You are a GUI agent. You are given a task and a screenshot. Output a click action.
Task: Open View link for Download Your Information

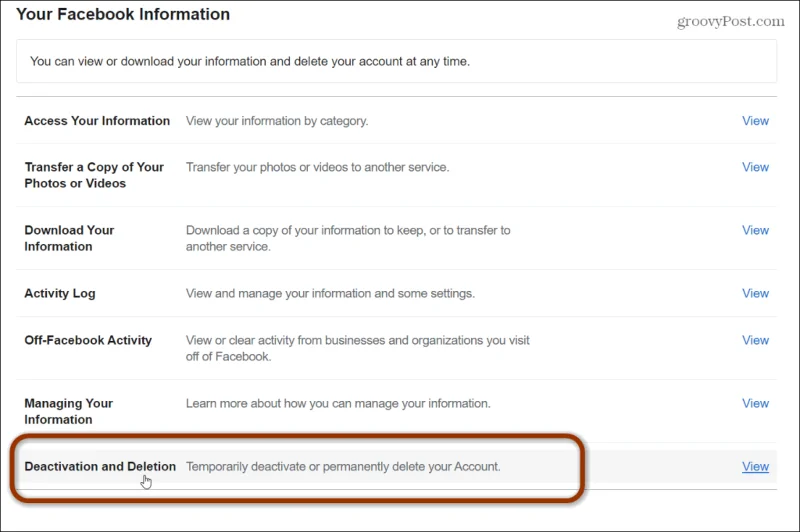pyautogui.click(x=755, y=231)
